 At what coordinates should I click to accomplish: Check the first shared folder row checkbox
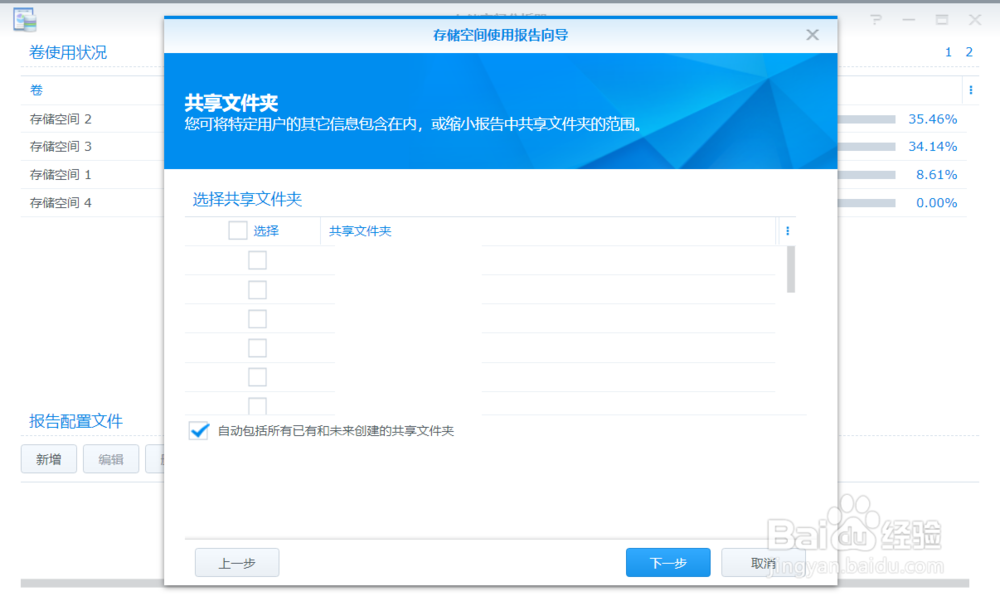[257, 259]
